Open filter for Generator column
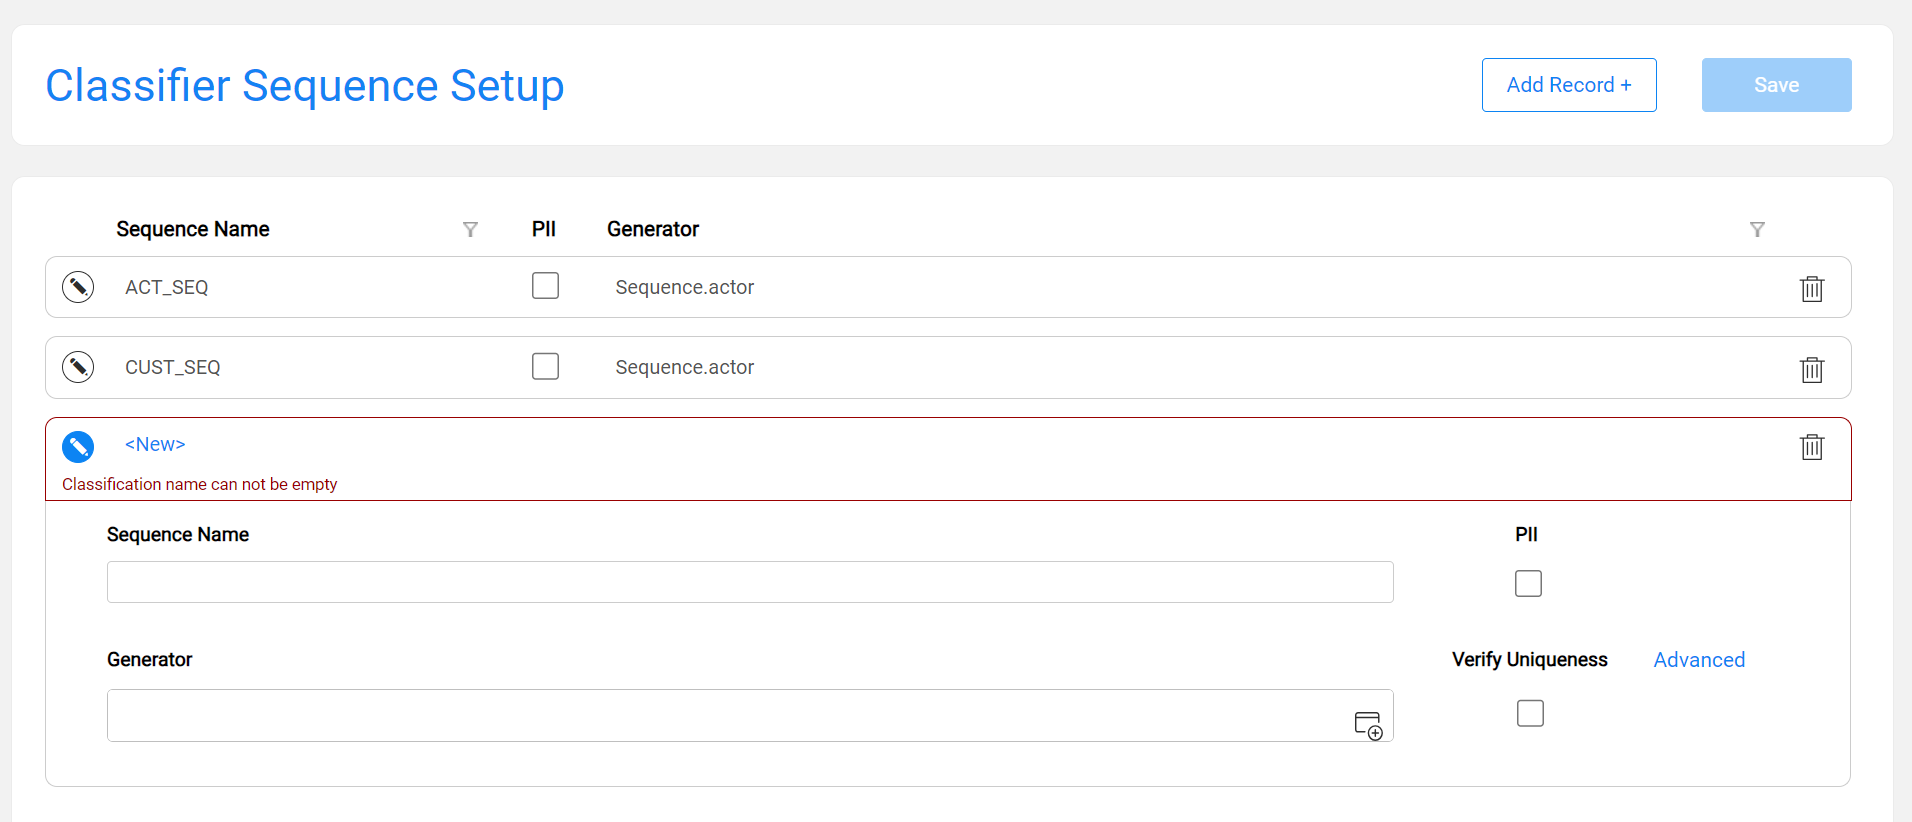The image size is (1912, 822). [x=1757, y=230]
